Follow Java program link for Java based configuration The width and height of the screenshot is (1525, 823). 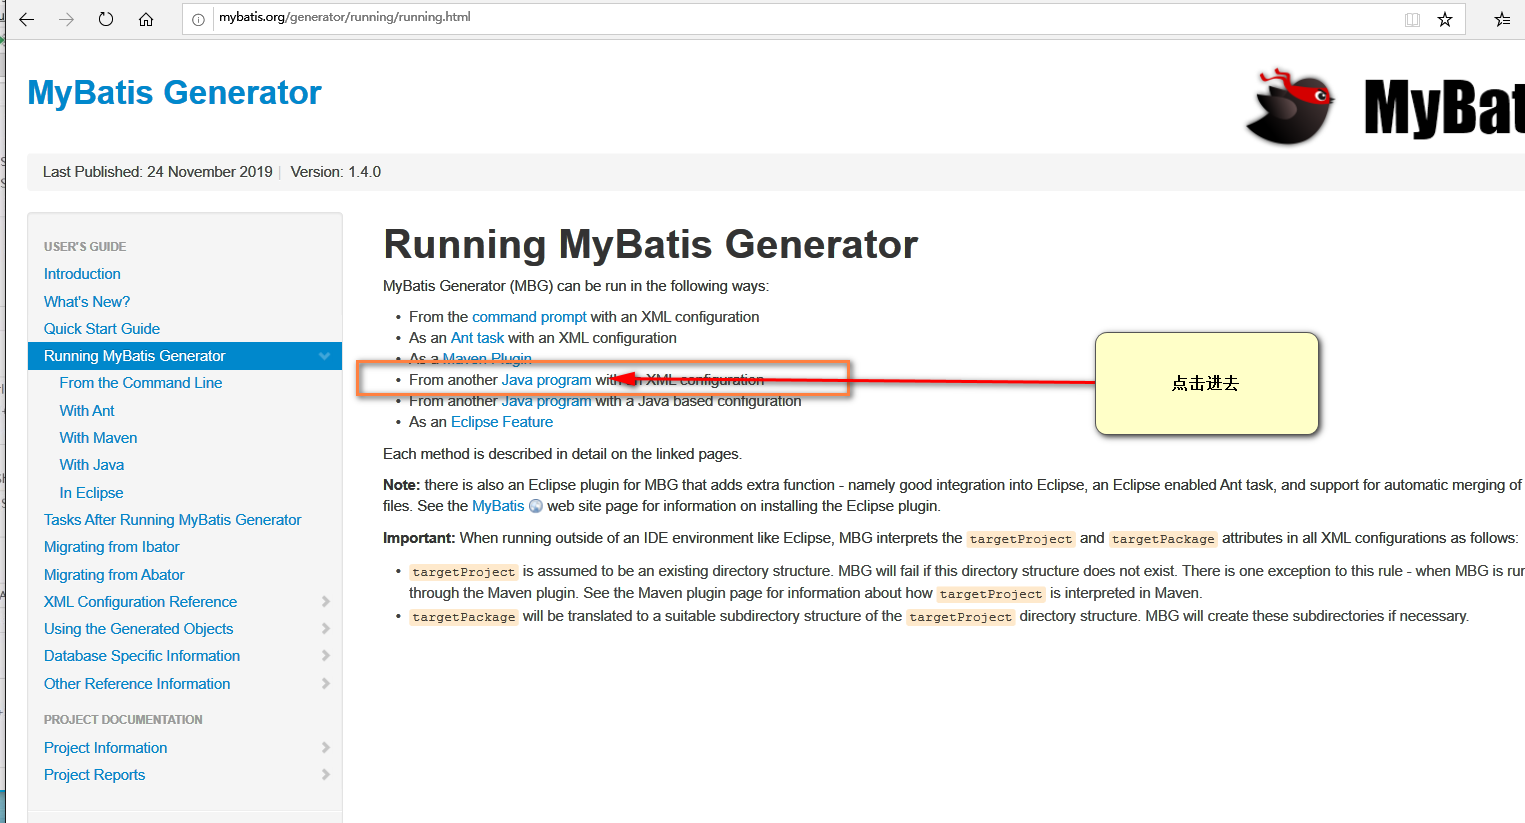[546, 401]
